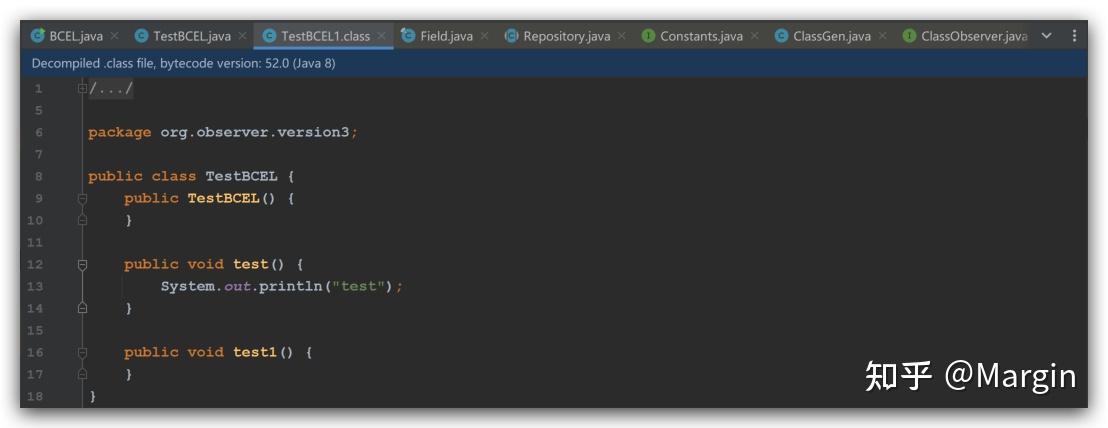Click the ClassObserver.java interface icon
Screen dimensions: 1108x428
(909, 36)
